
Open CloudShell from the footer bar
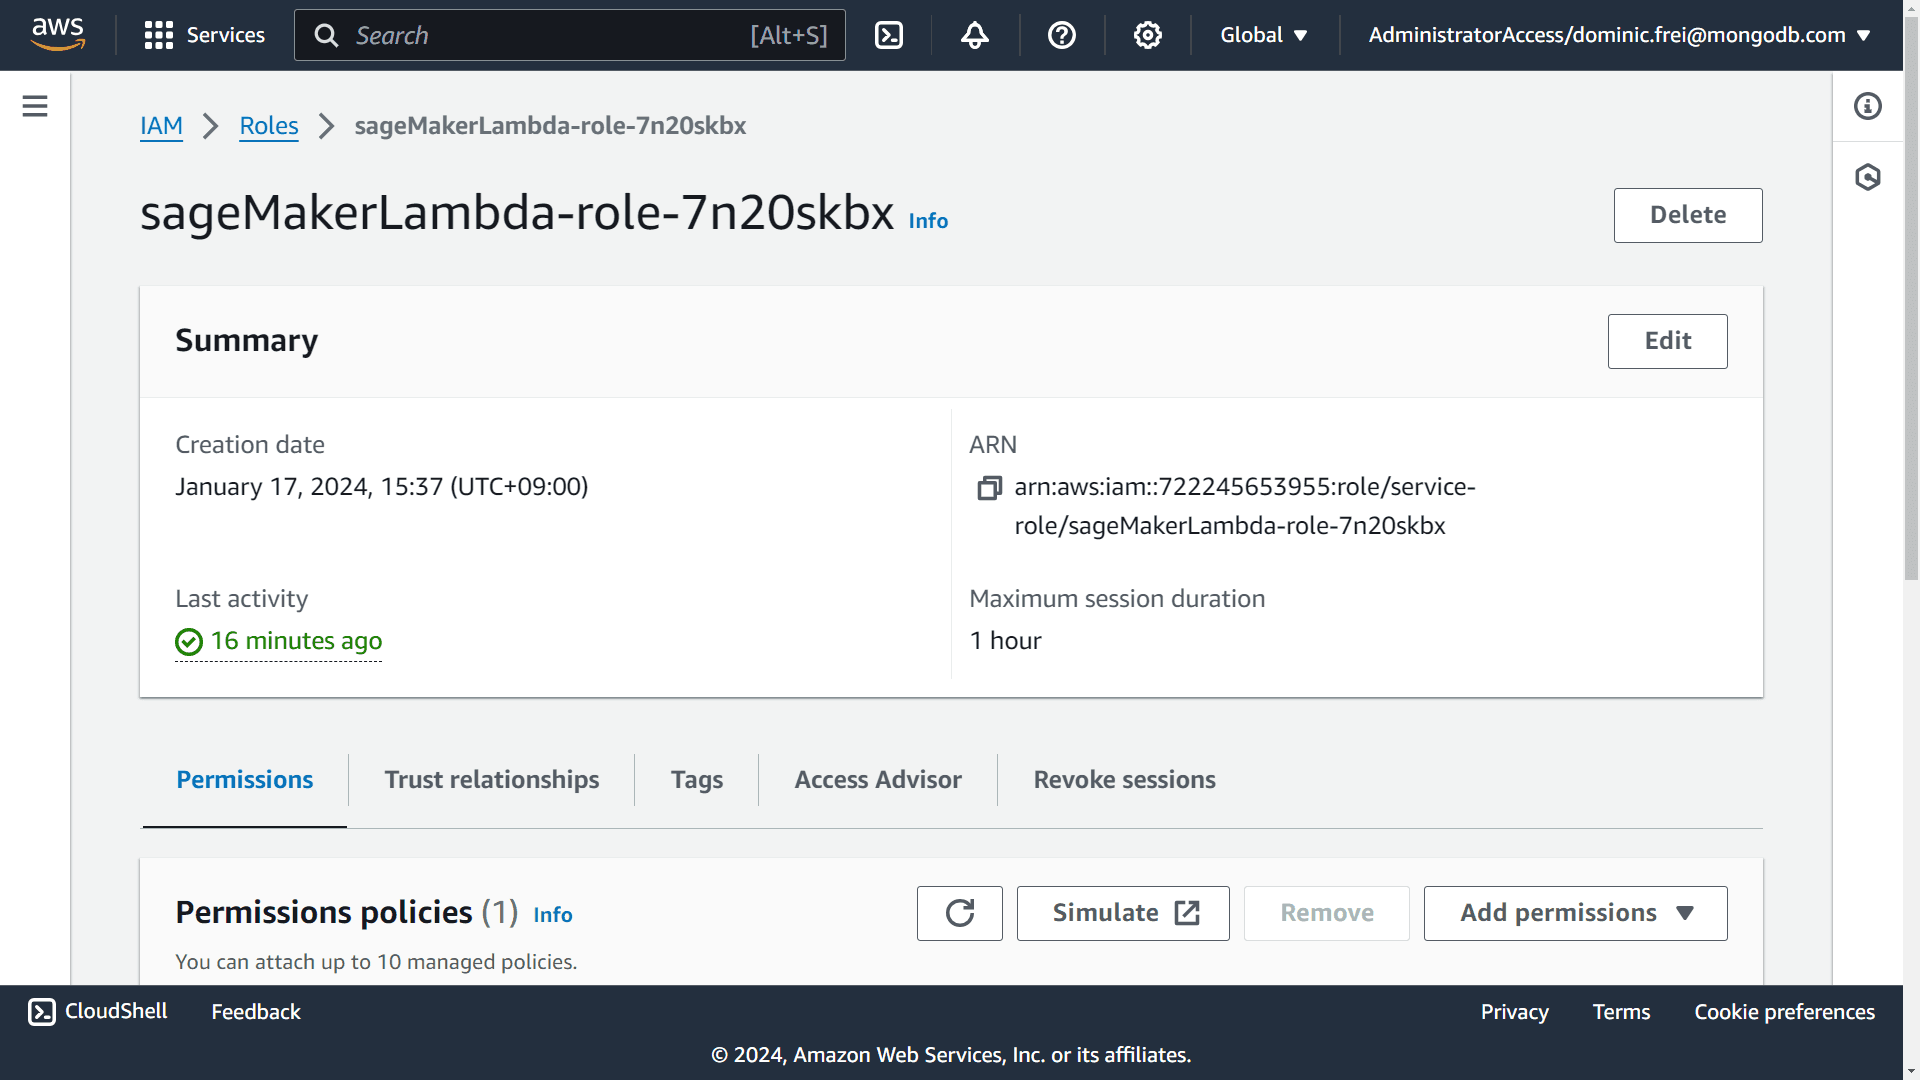[98, 1011]
